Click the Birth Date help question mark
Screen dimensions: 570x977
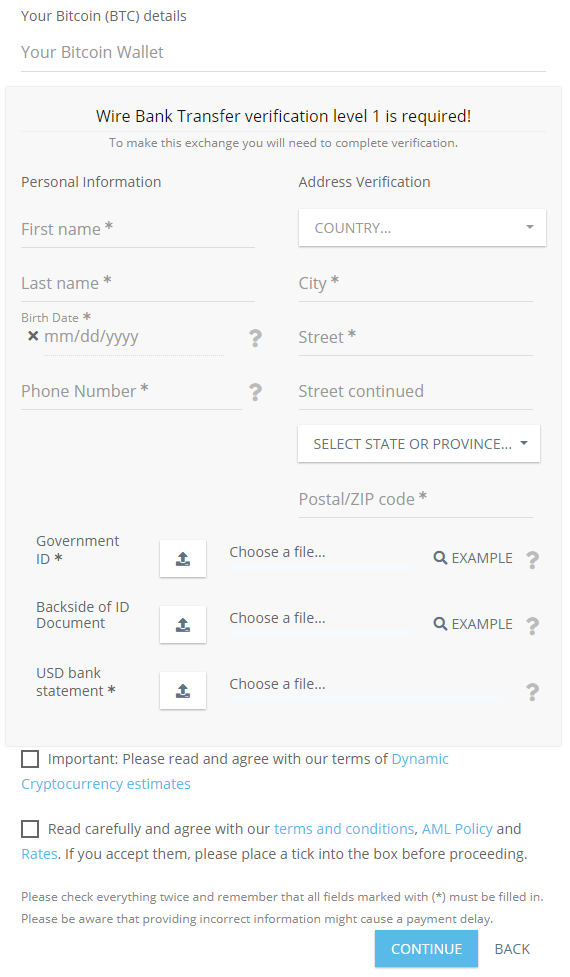coord(255,338)
